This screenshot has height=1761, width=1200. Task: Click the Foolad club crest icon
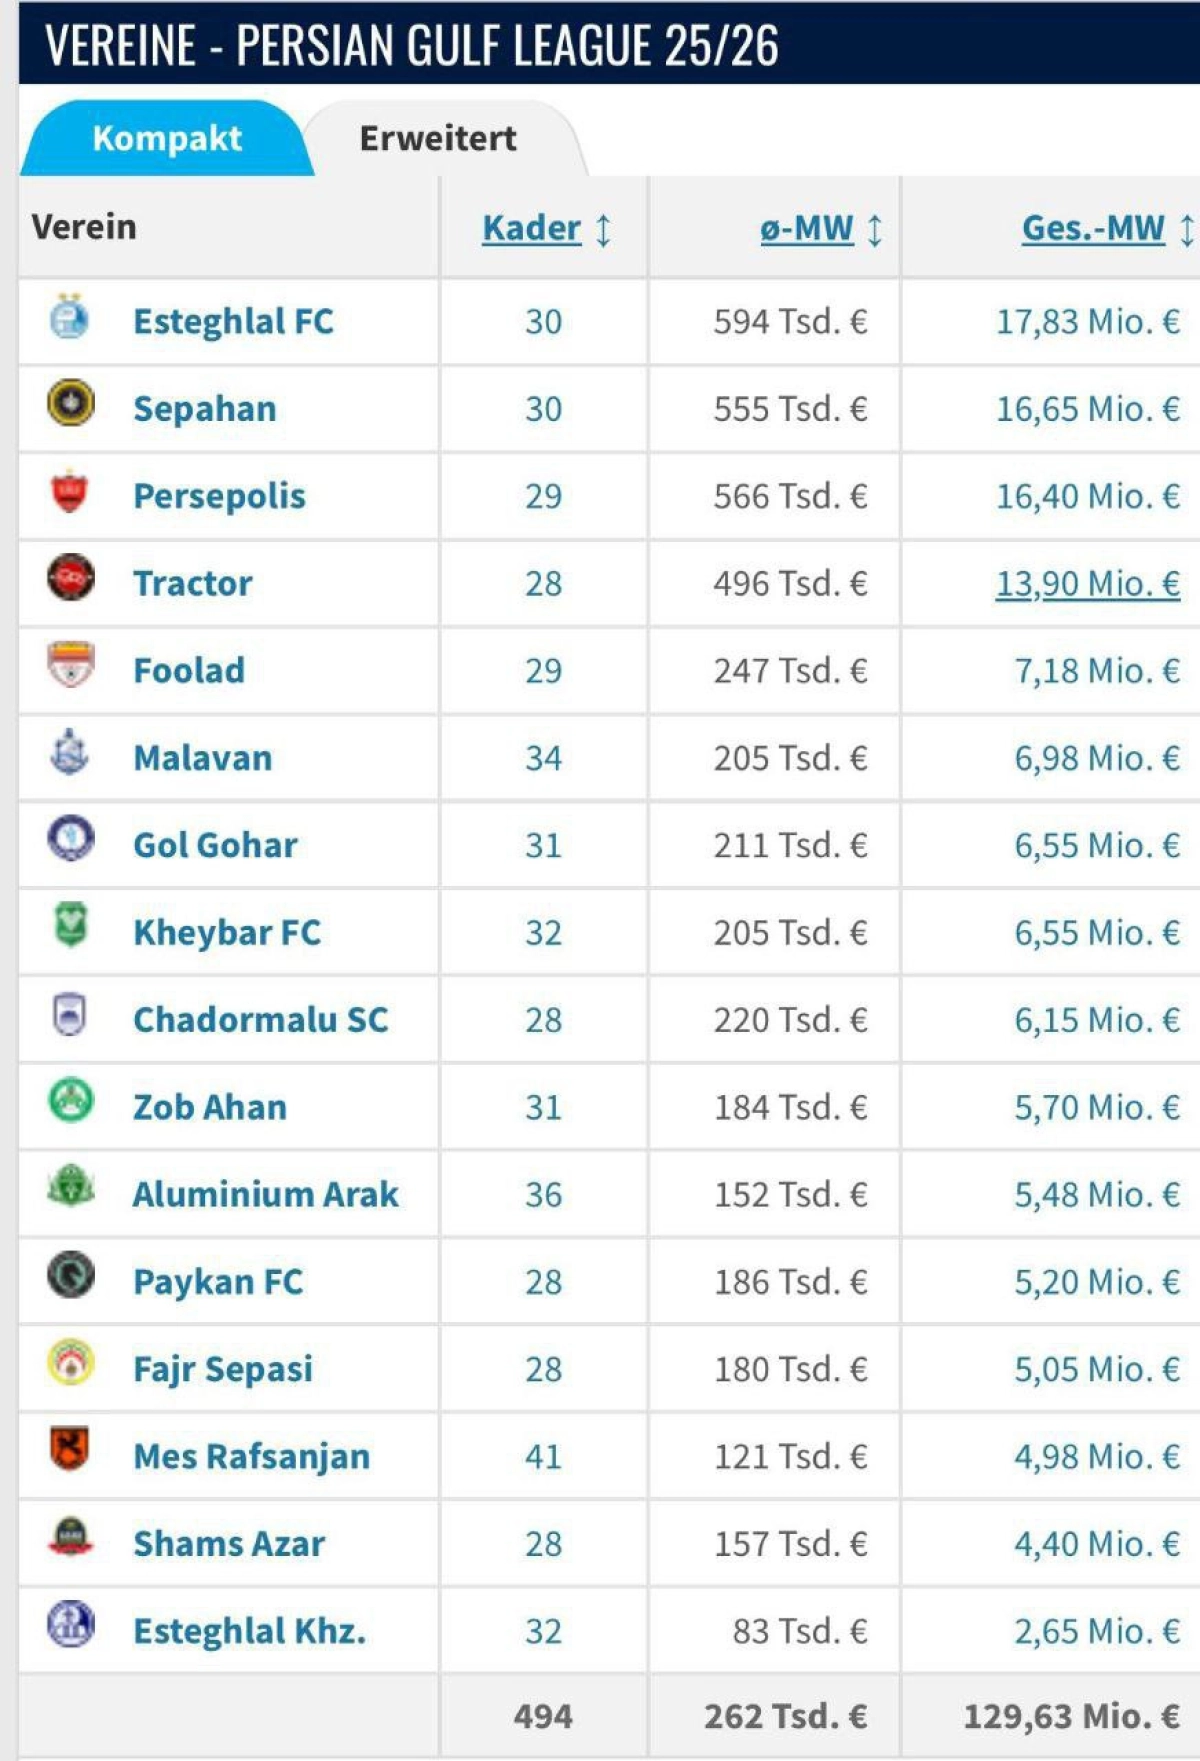coord(70,666)
